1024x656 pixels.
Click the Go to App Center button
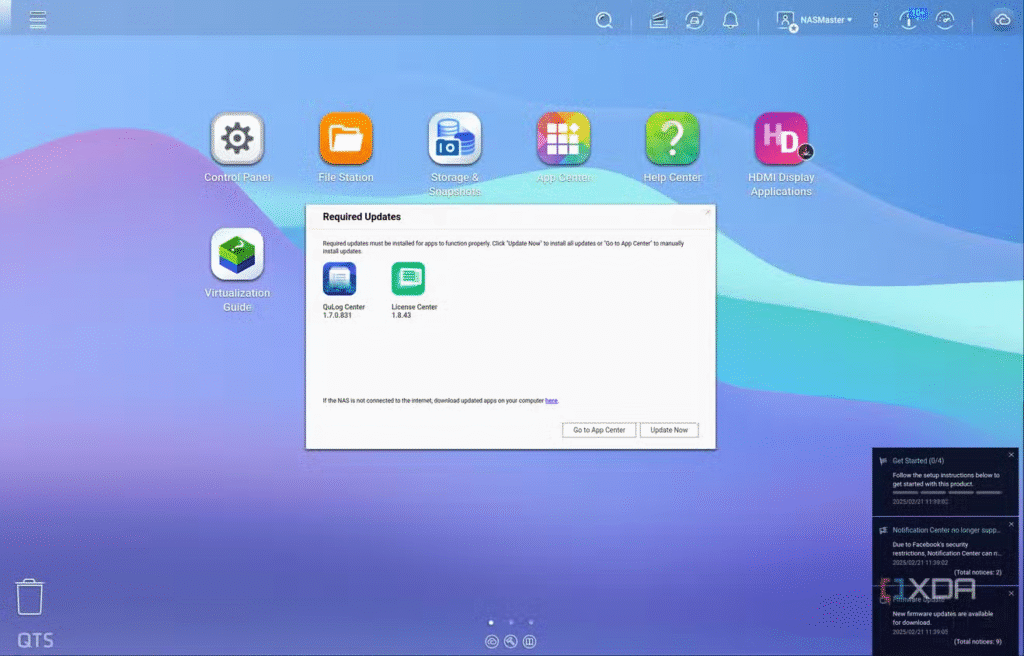point(599,430)
